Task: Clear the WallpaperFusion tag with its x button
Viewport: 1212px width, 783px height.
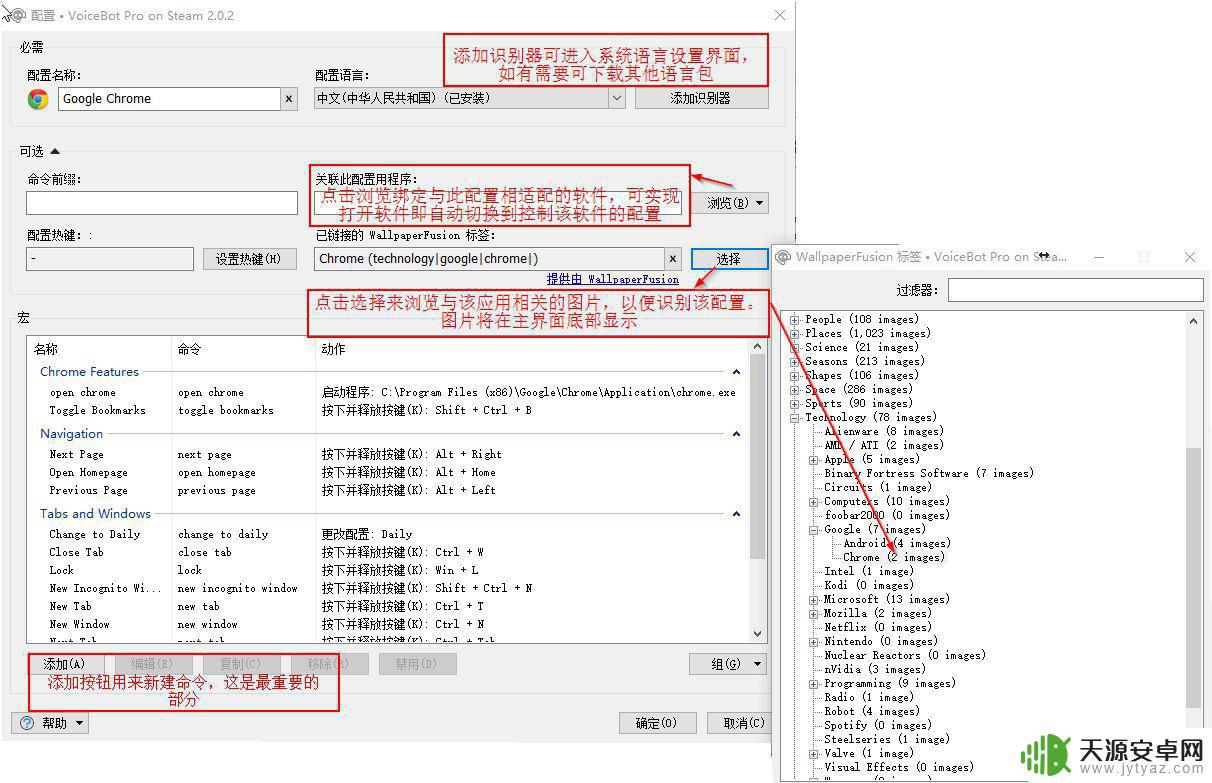Action: click(674, 259)
